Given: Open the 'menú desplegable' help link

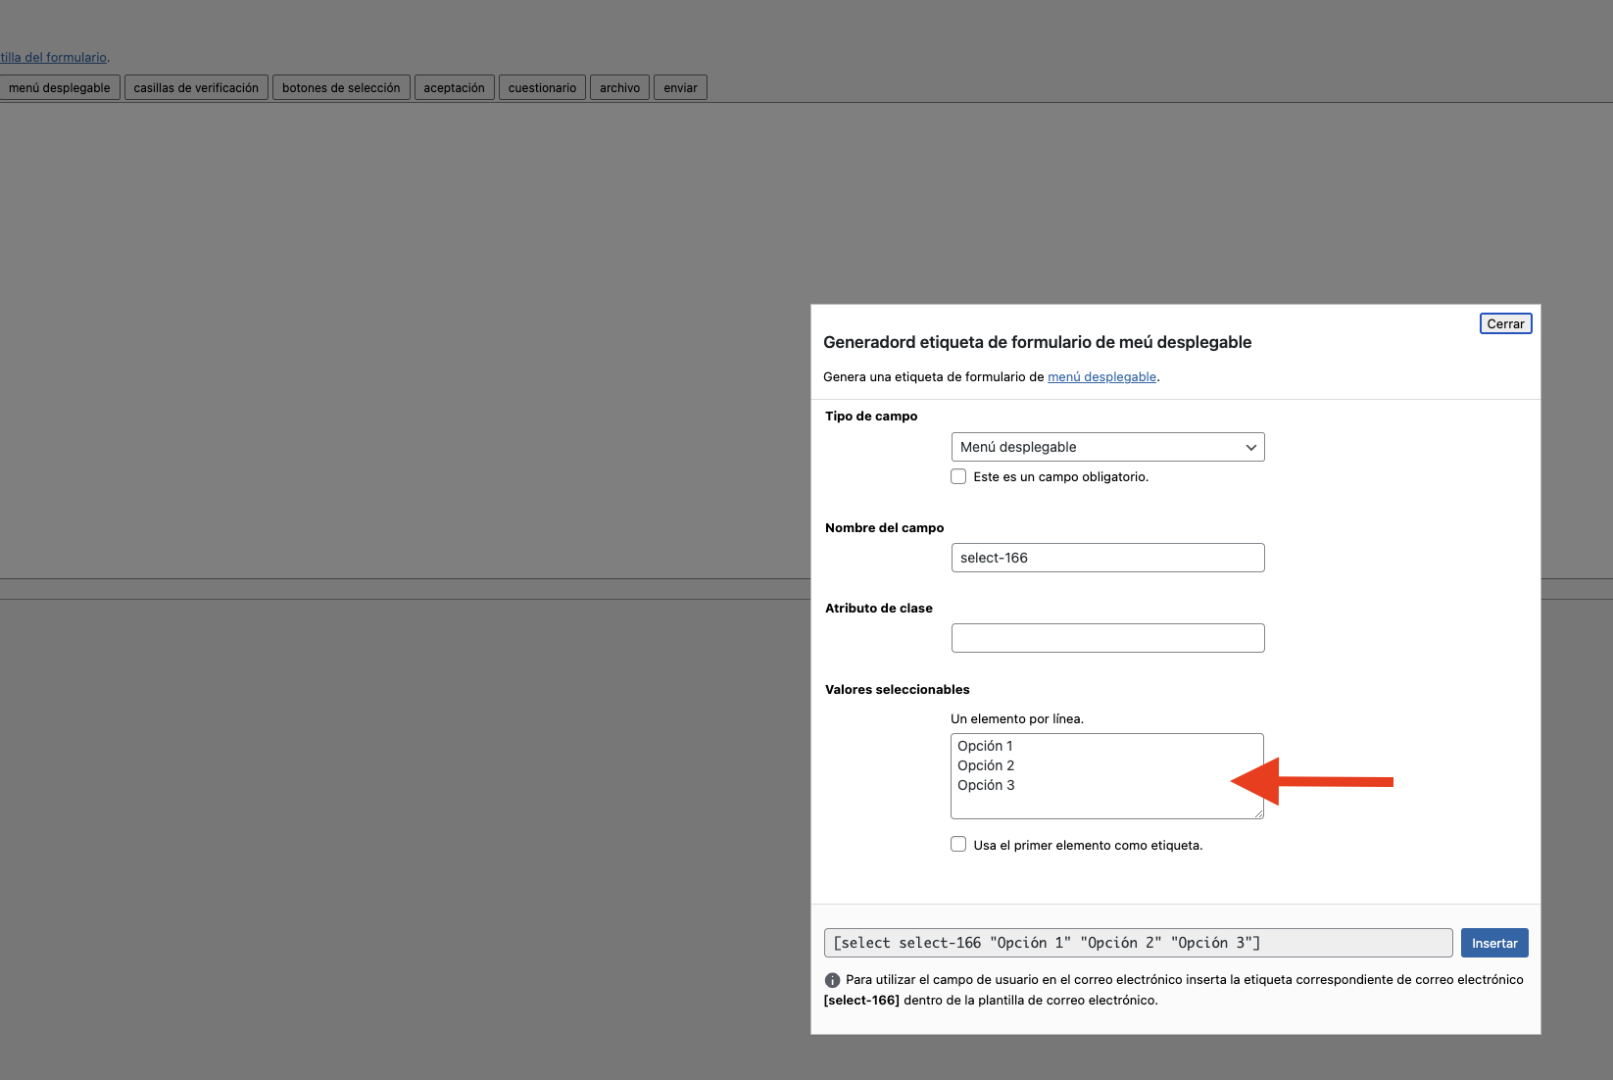Looking at the screenshot, I should pos(1101,377).
